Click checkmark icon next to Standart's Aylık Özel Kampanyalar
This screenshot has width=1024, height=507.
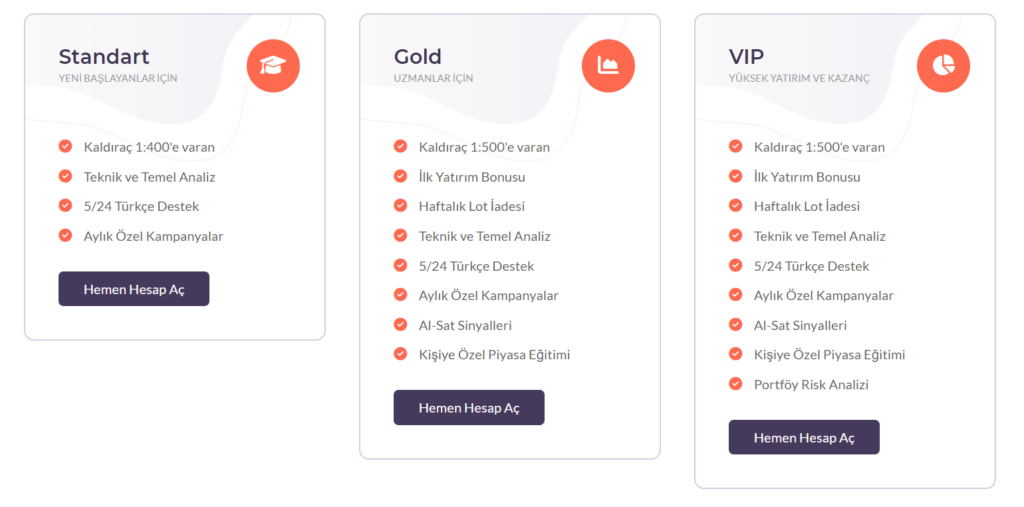[x=65, y=236]
